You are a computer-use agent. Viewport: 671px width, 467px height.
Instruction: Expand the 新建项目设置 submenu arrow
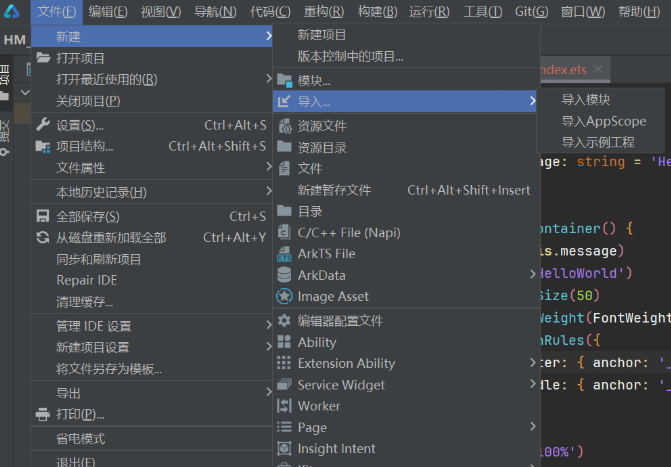coord(268,346)
